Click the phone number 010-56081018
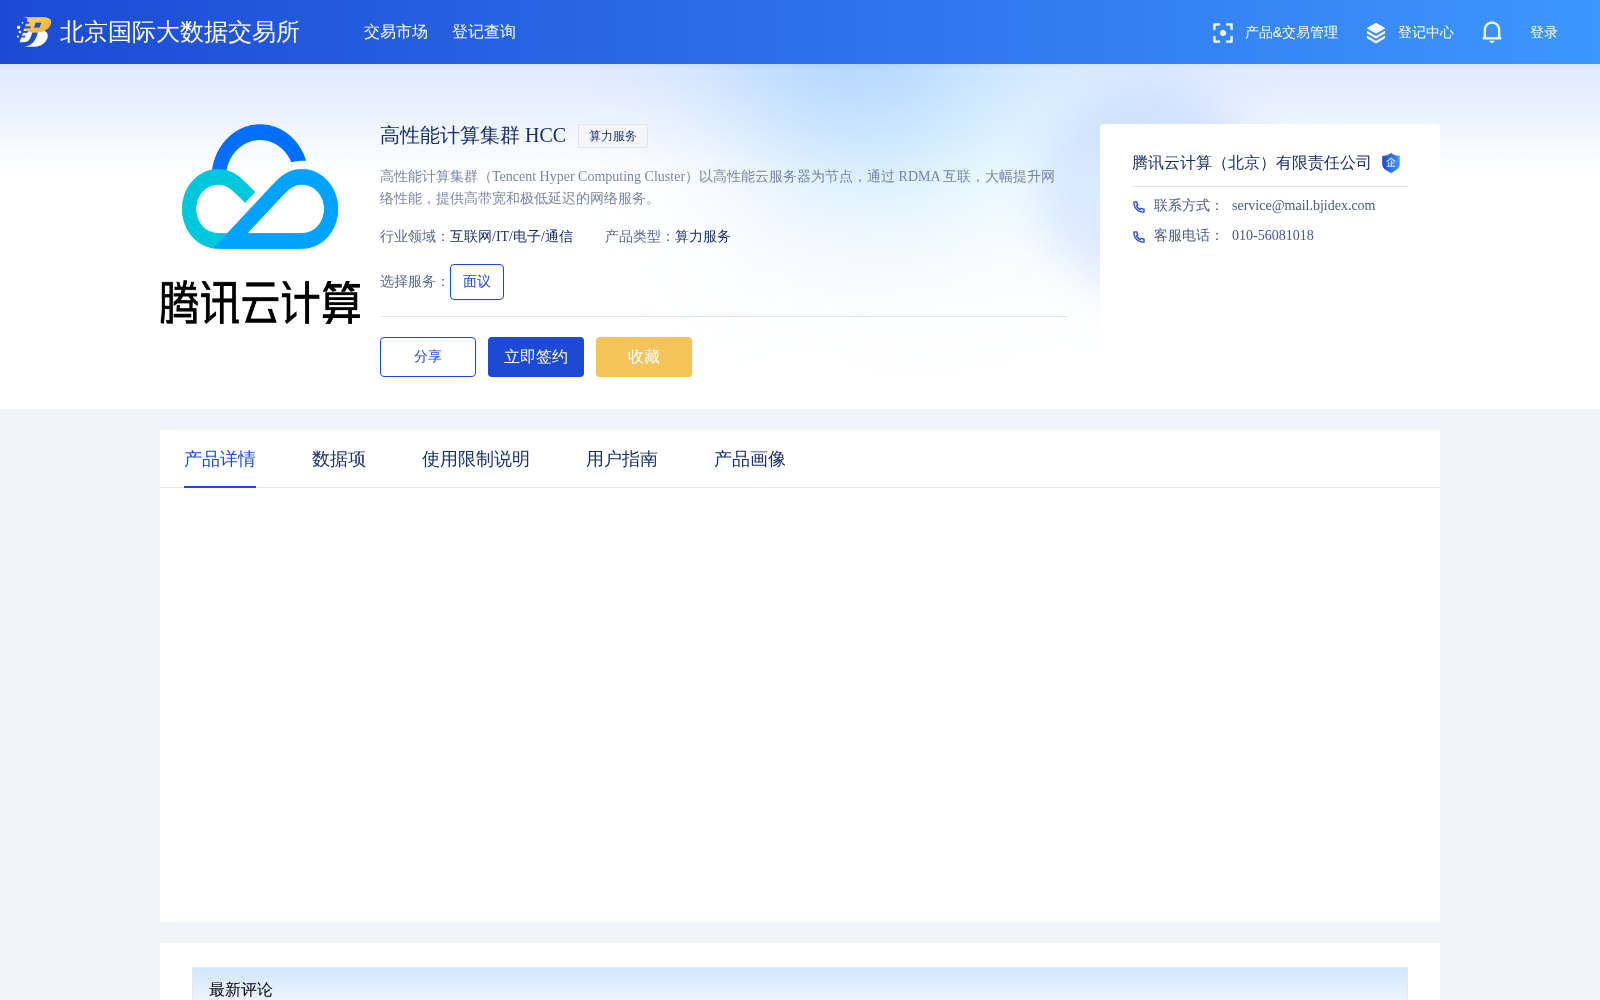This screenshot has height=1000, width=1600. [1273, 235]
